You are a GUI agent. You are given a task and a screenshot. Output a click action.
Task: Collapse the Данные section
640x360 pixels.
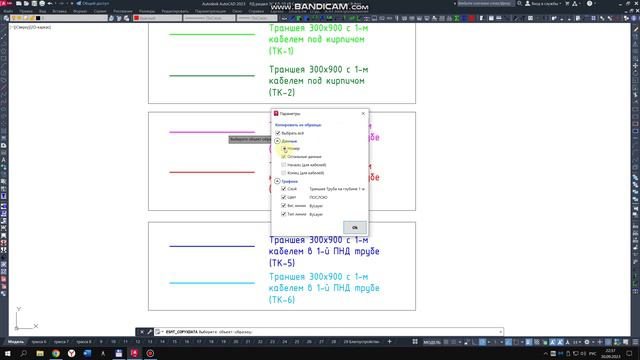[x=277, y=141]
